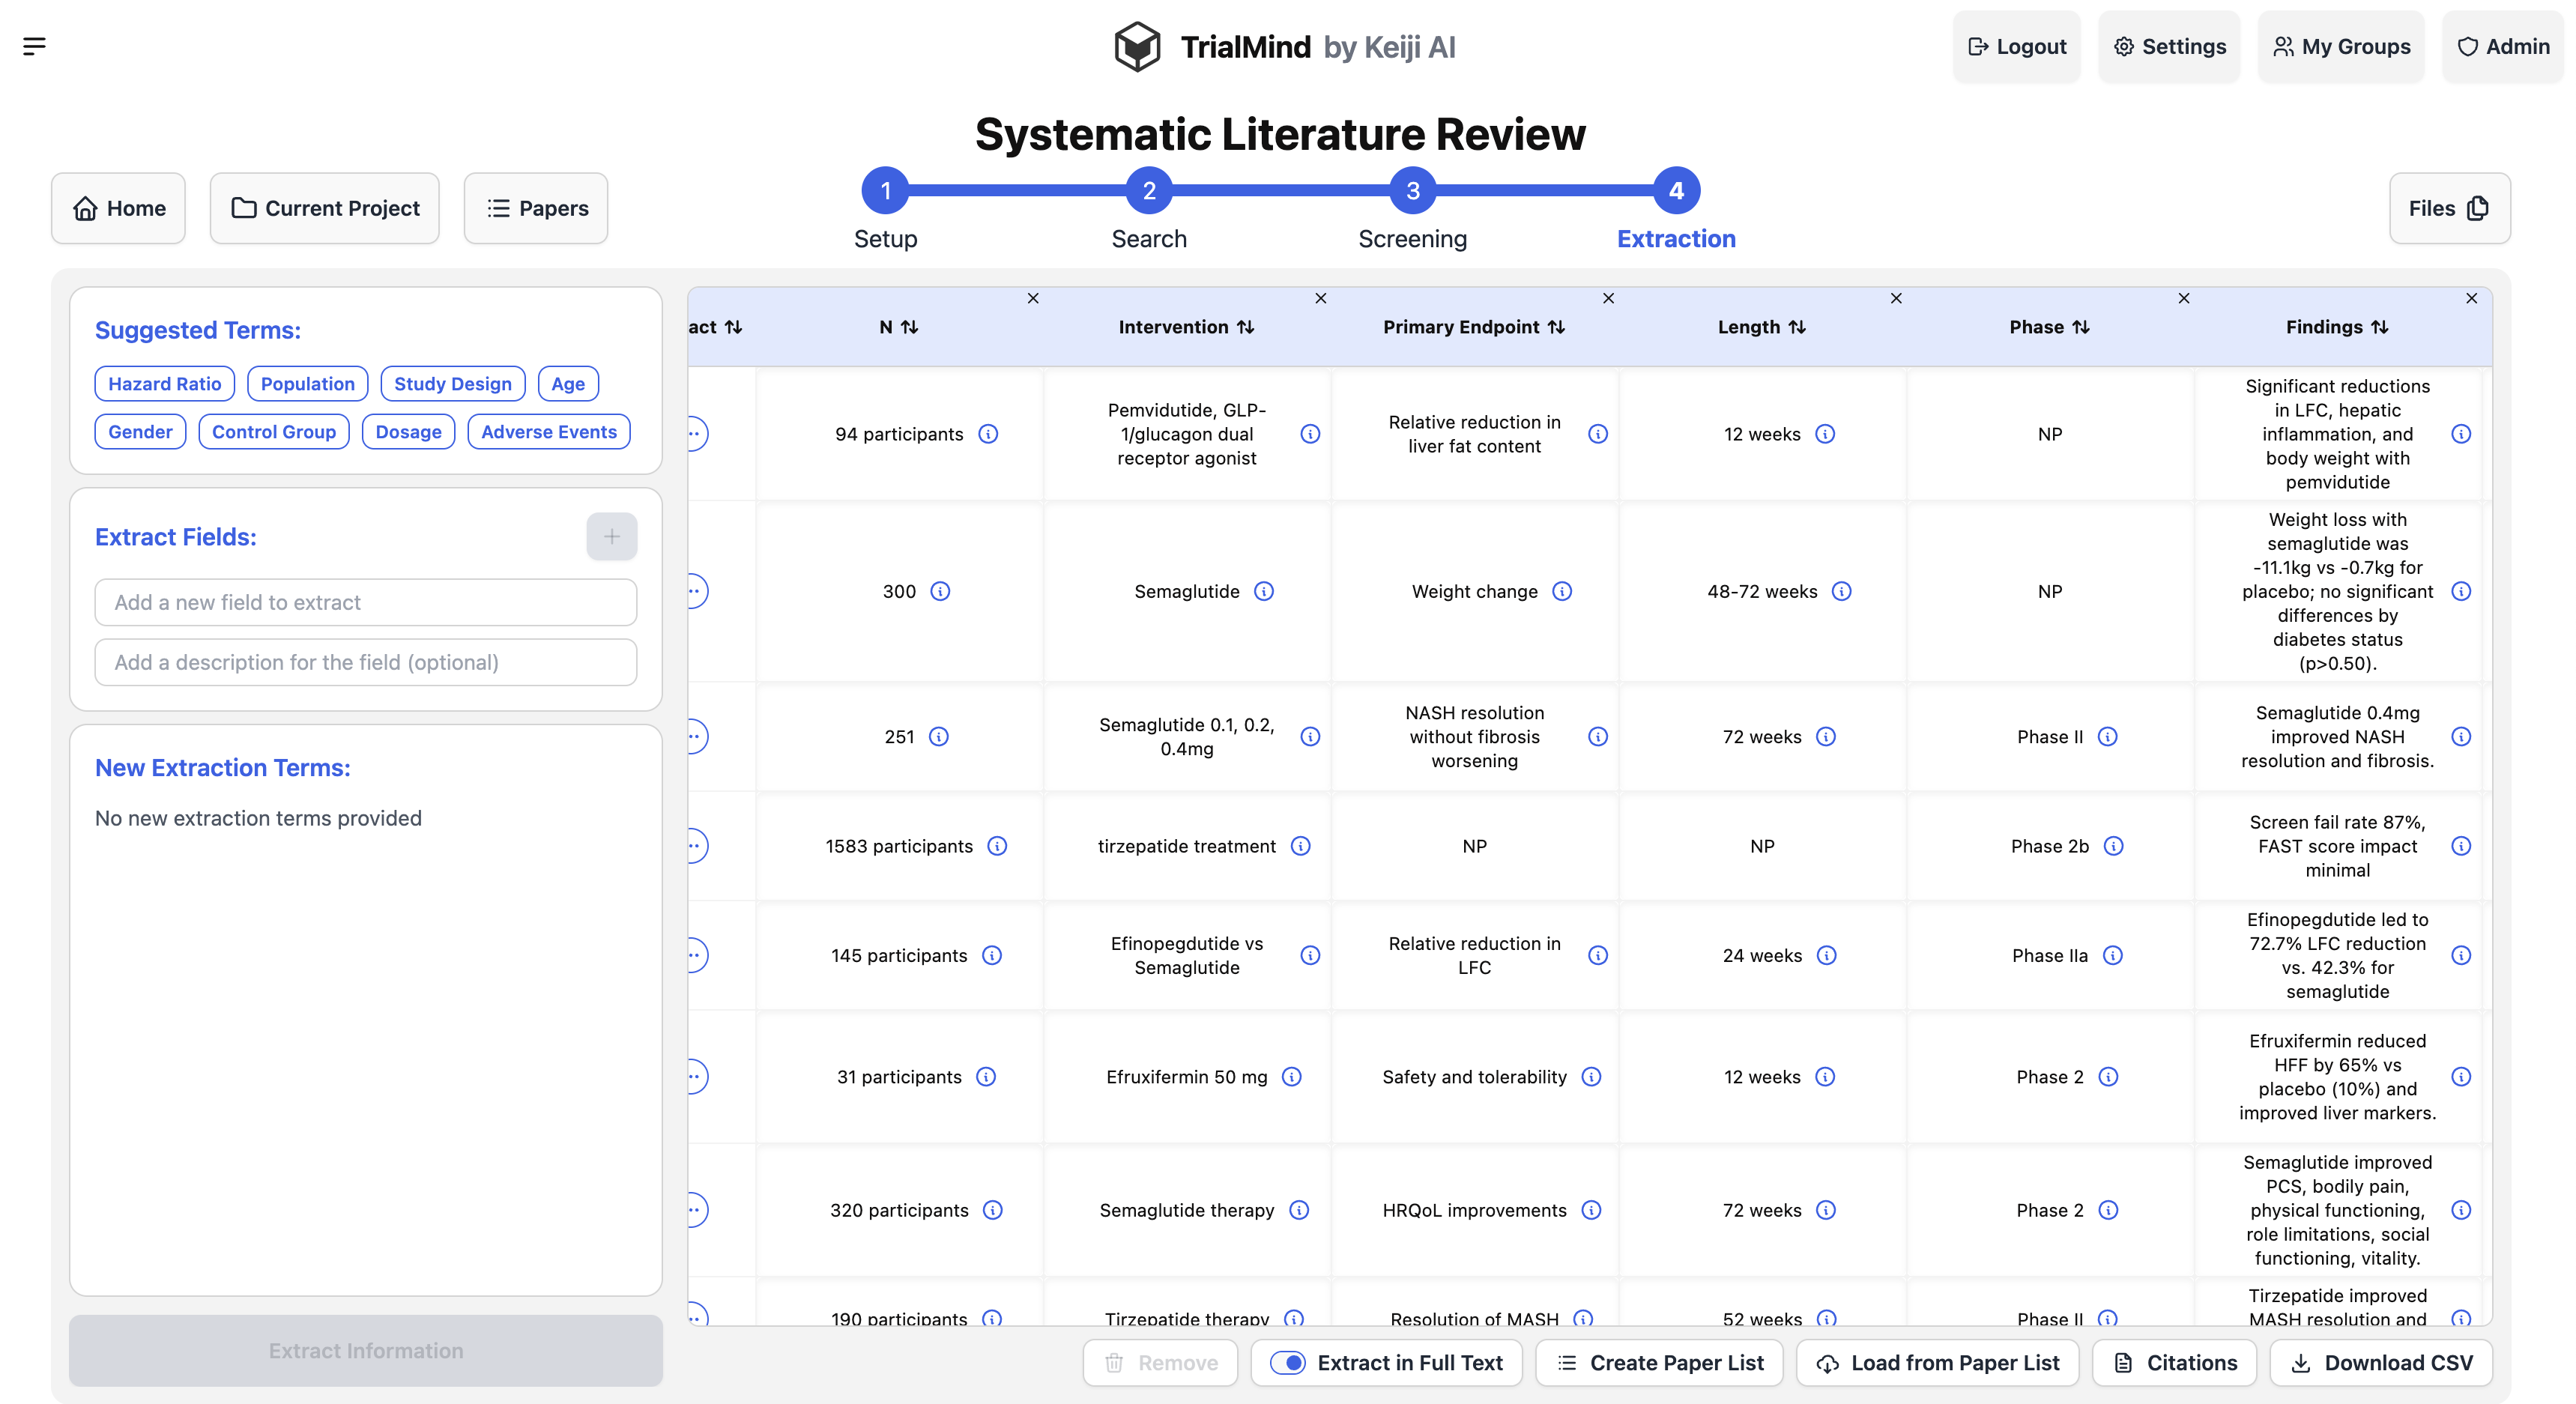Click the Add a new field input
The height and width of the screenshot is (1404, 2576).
click(365, 603)
